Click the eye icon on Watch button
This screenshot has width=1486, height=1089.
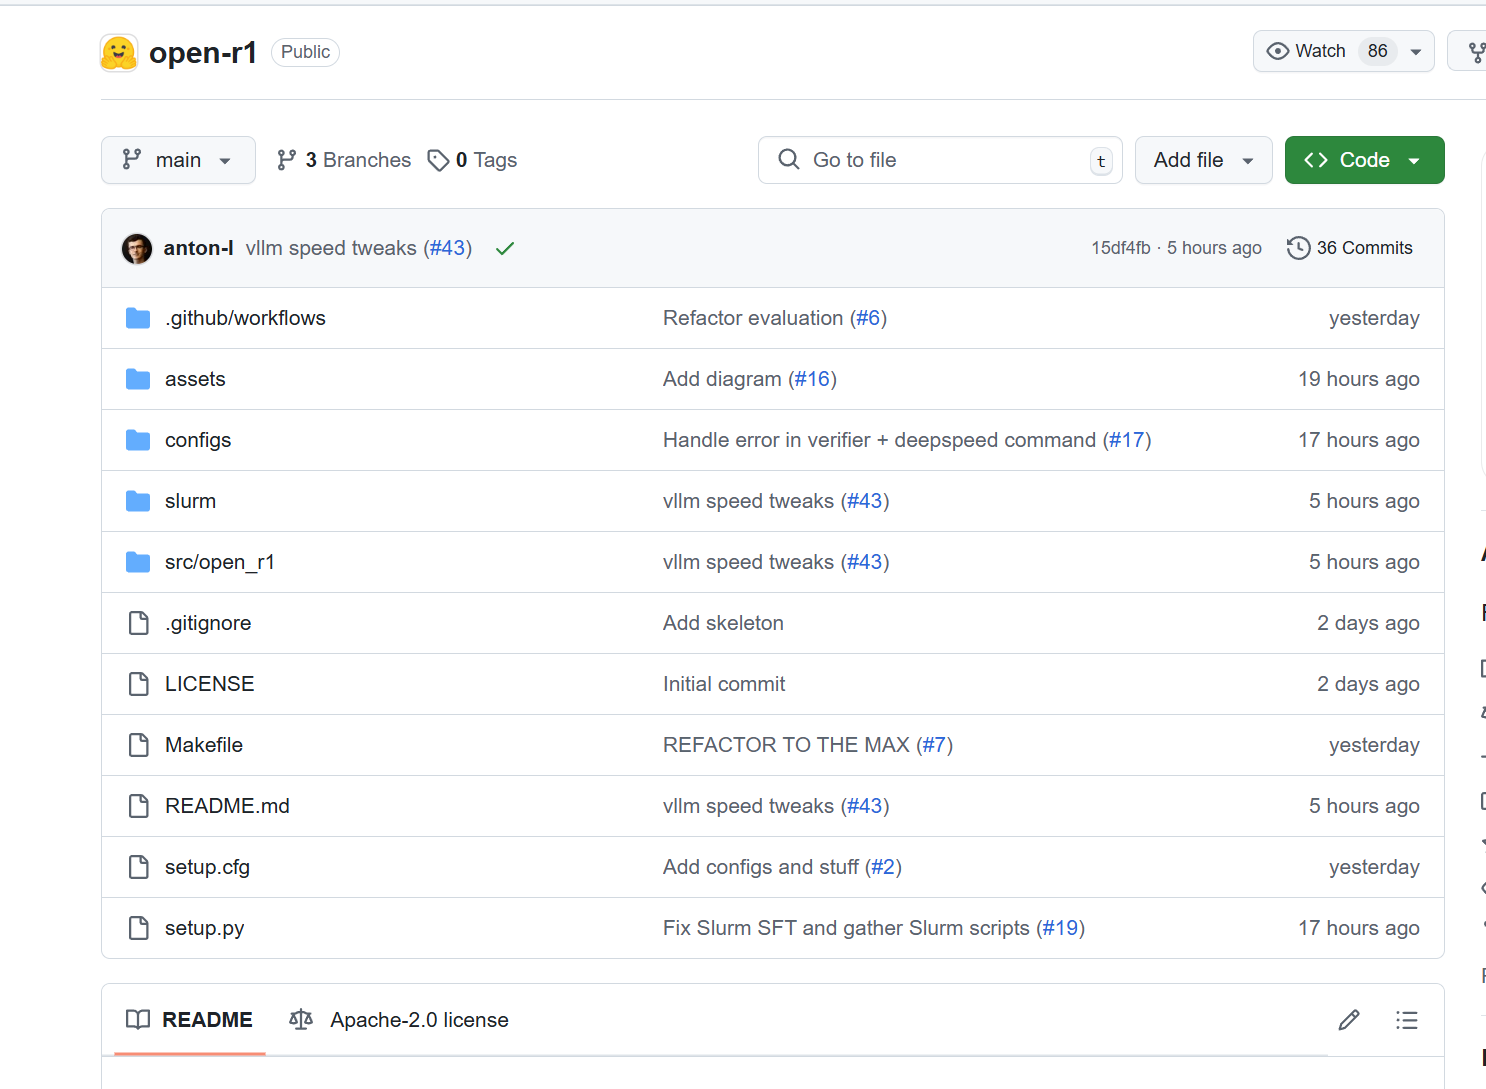coord(1277,51)
